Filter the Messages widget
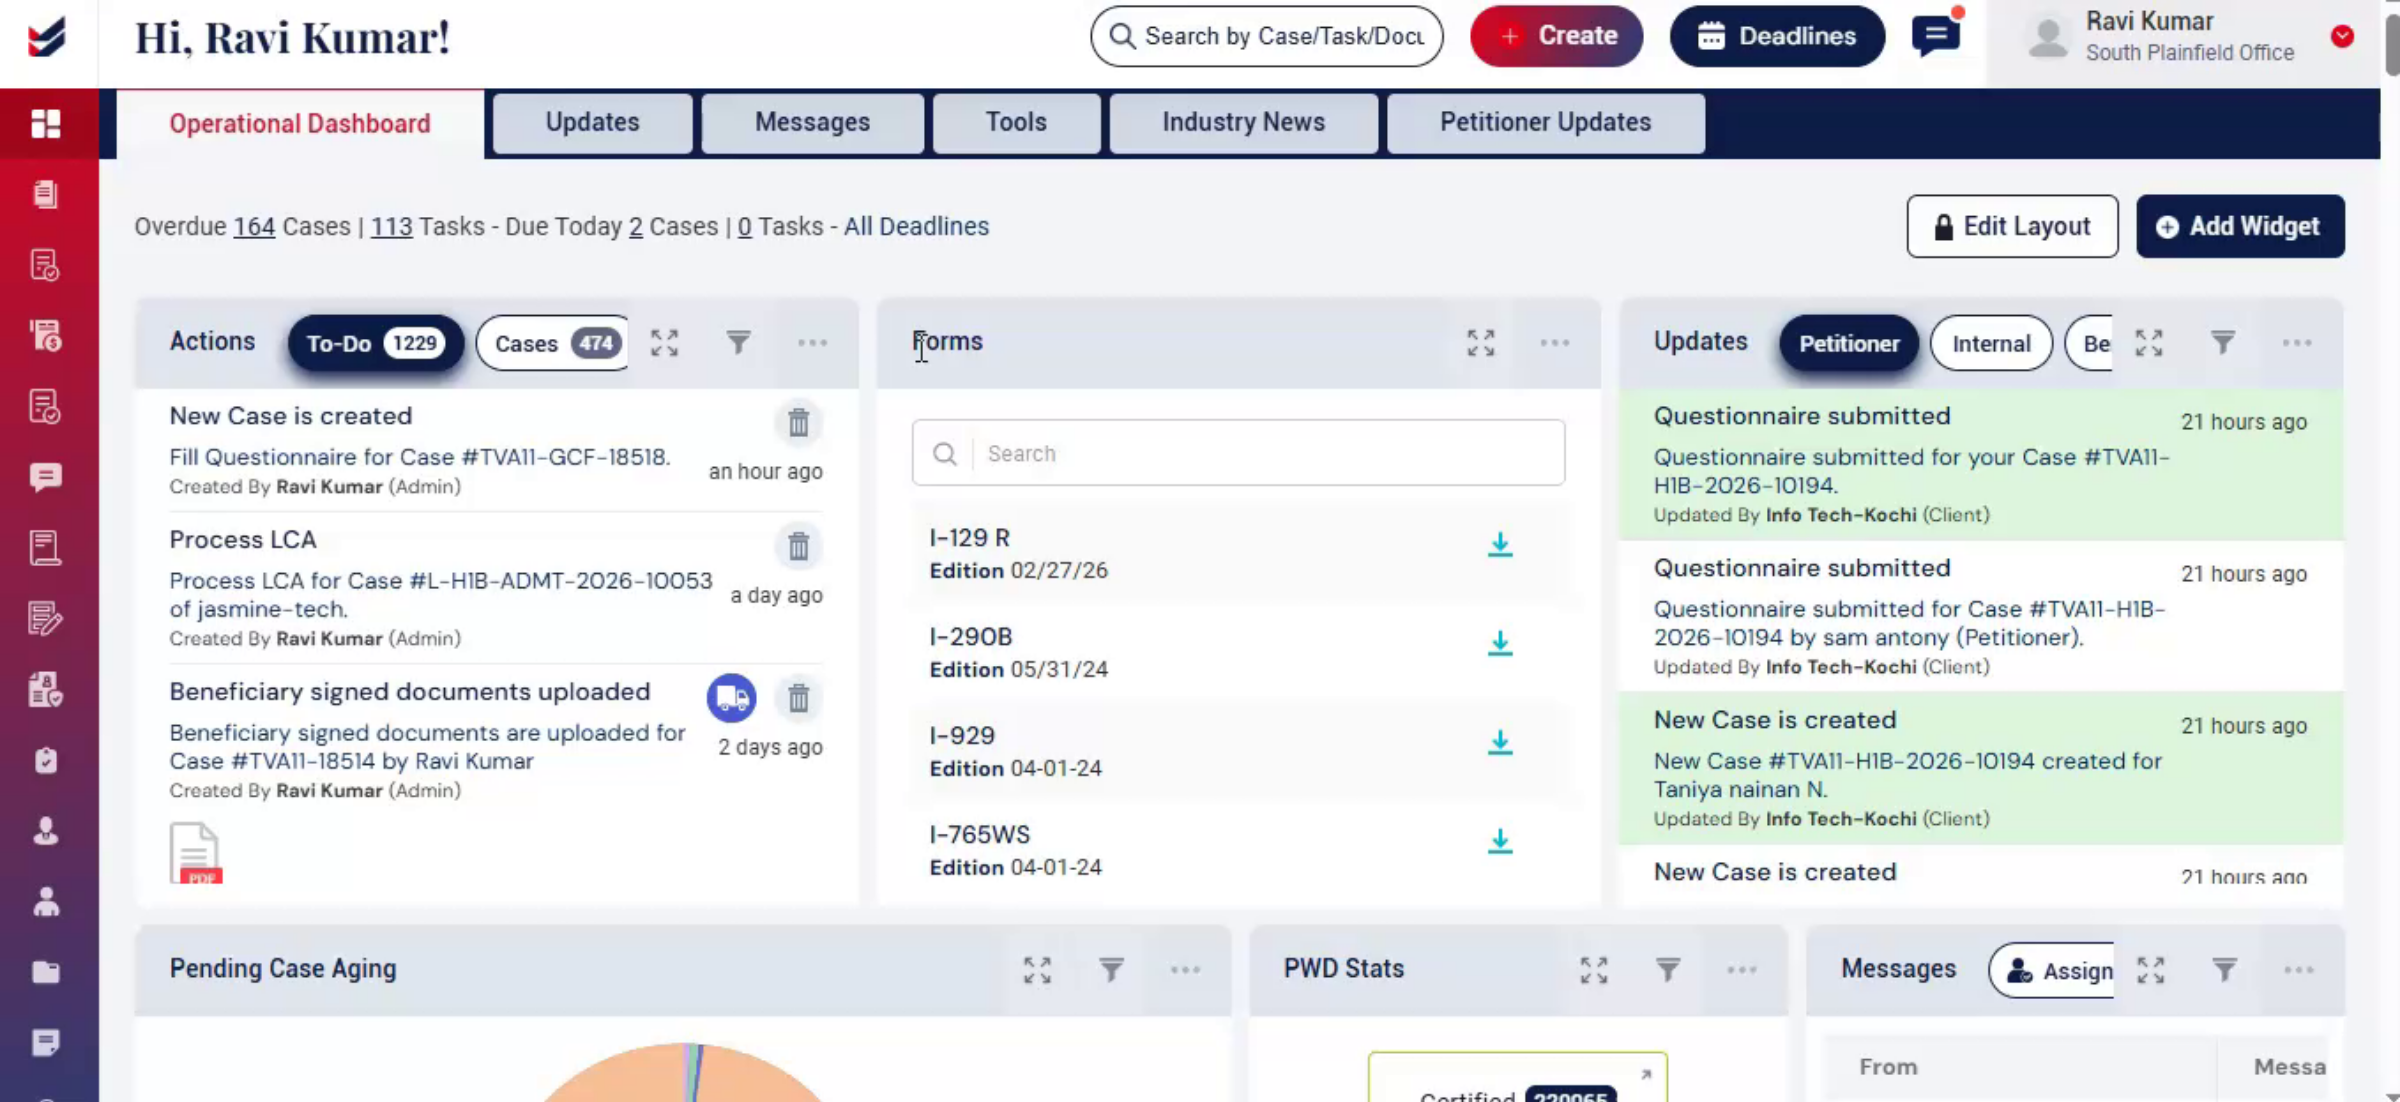2400x1102 pixels. (2225, 969)
